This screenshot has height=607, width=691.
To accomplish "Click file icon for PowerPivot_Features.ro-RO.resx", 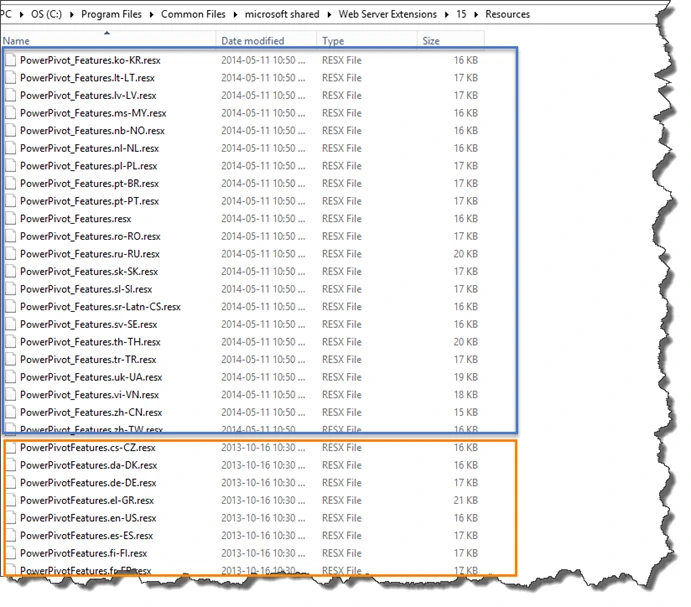I will tap(11, 237).
